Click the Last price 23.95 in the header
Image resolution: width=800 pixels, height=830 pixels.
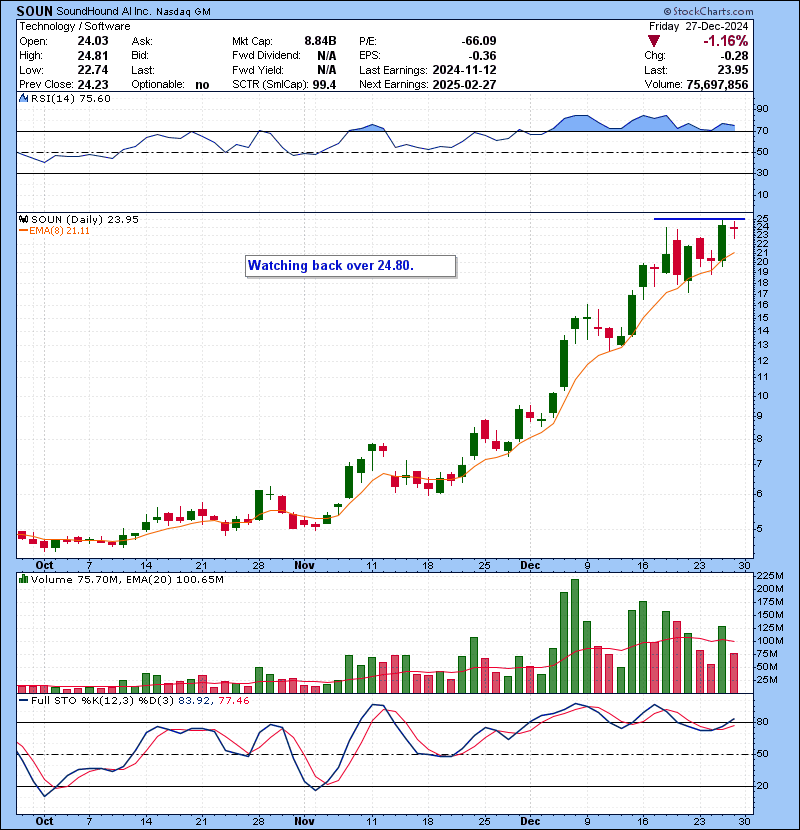click(x=733, y=70)
